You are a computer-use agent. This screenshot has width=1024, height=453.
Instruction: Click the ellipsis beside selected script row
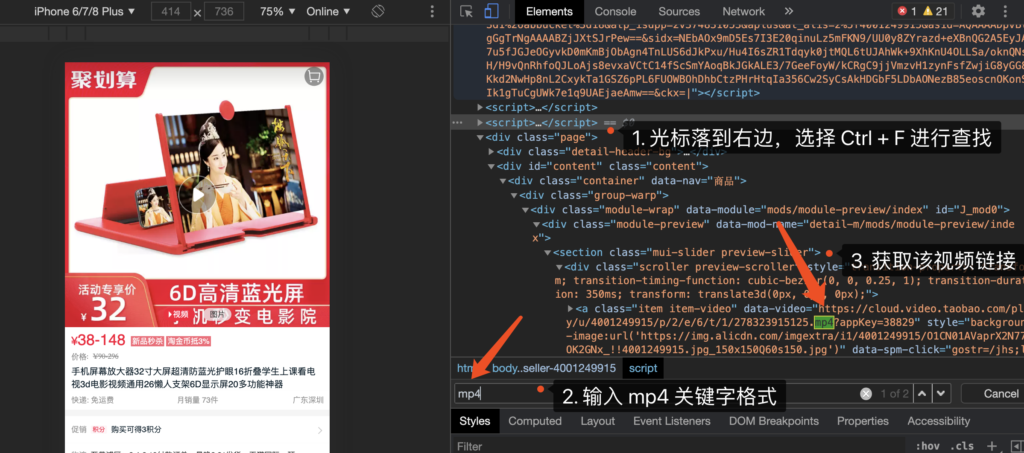457,122
